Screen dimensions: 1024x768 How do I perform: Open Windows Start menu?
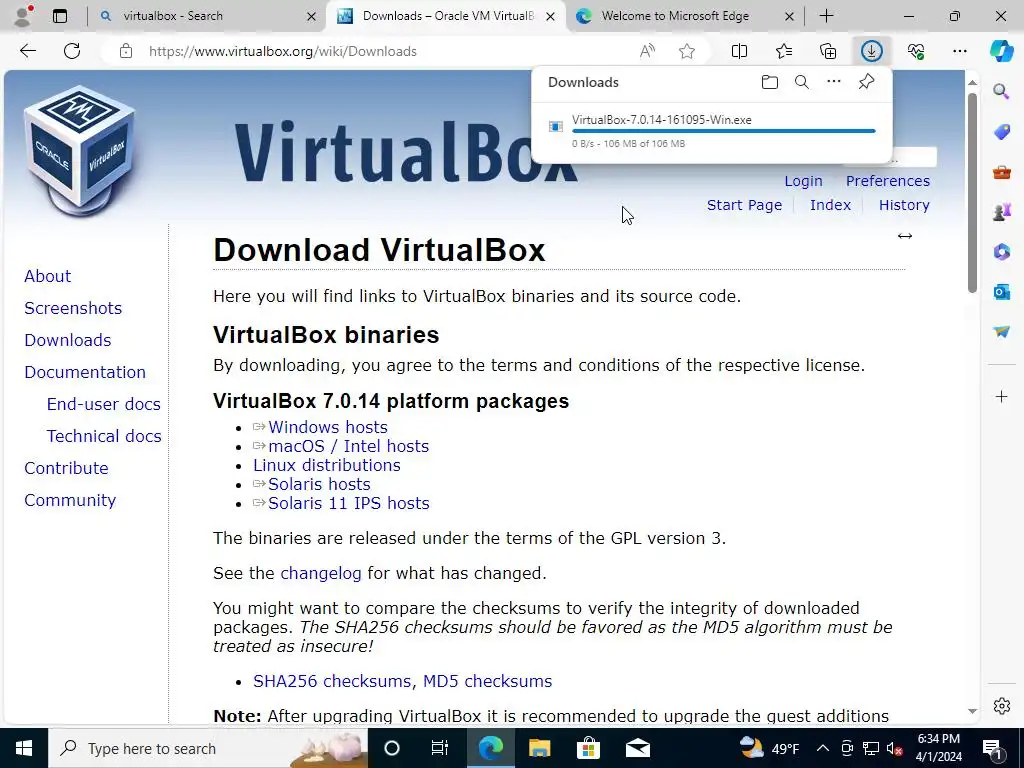(x=24, y=748)
